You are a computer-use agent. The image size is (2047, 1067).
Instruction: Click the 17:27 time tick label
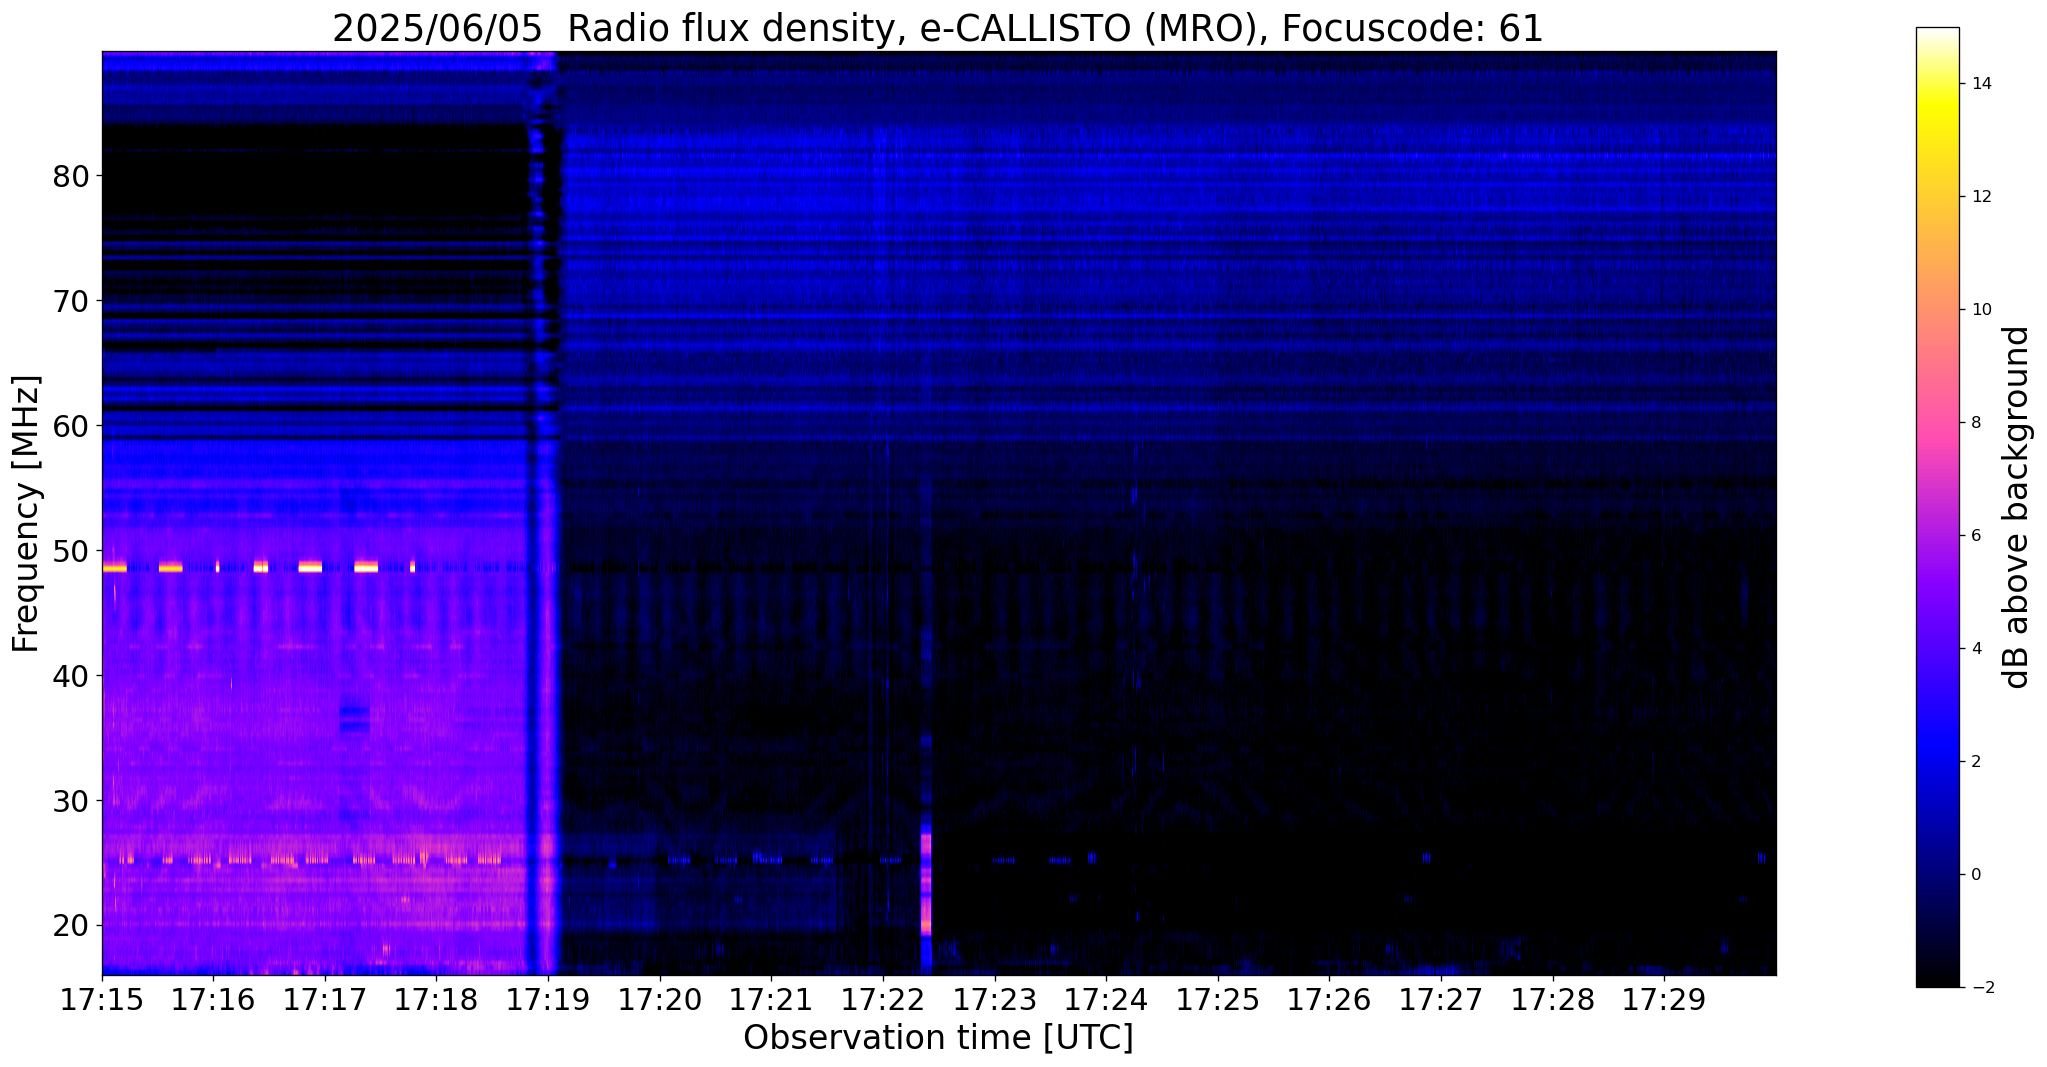(x=1441, y=1000)
